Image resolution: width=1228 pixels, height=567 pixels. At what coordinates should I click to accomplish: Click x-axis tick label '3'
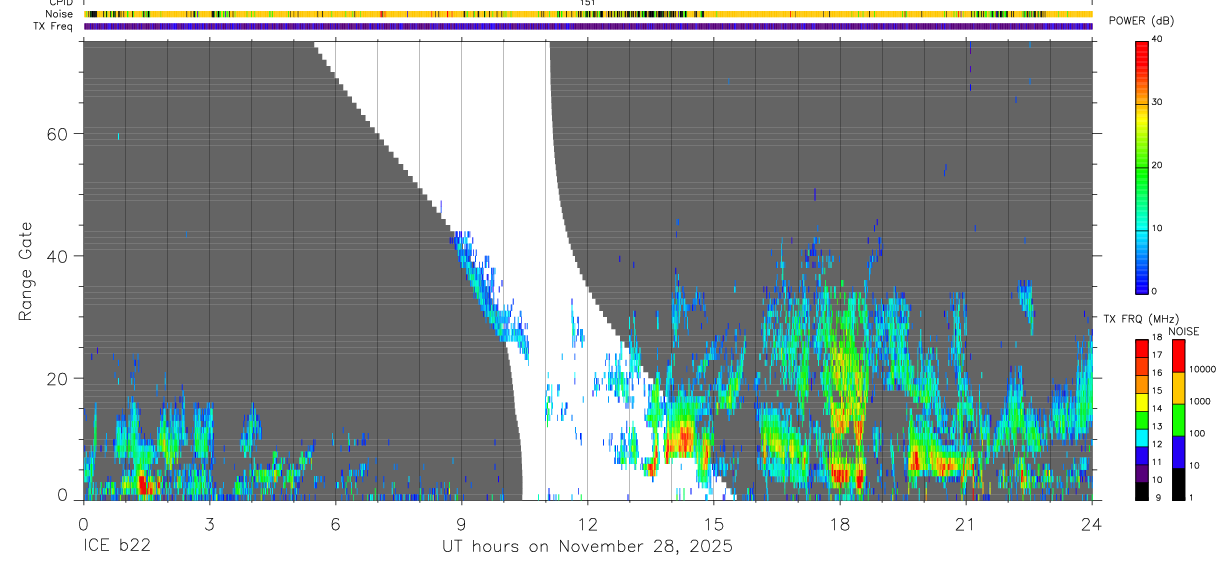(209, 524)
